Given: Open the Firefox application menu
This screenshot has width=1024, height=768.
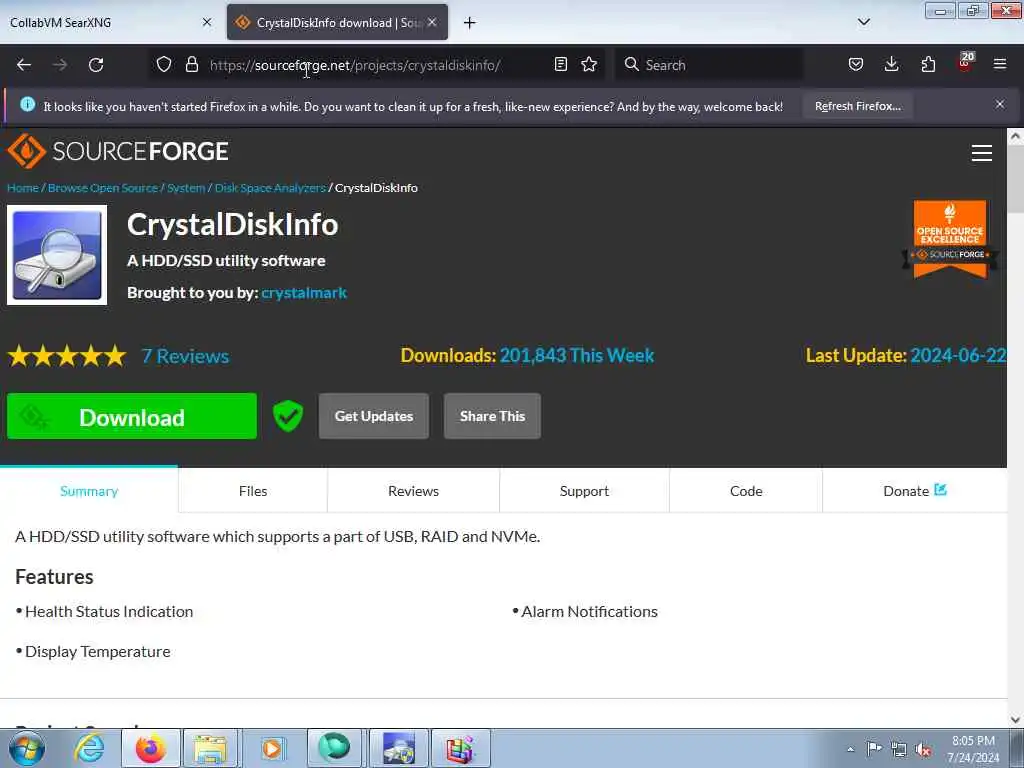Looking at the screenshot, I should (x=1000, y=64).
